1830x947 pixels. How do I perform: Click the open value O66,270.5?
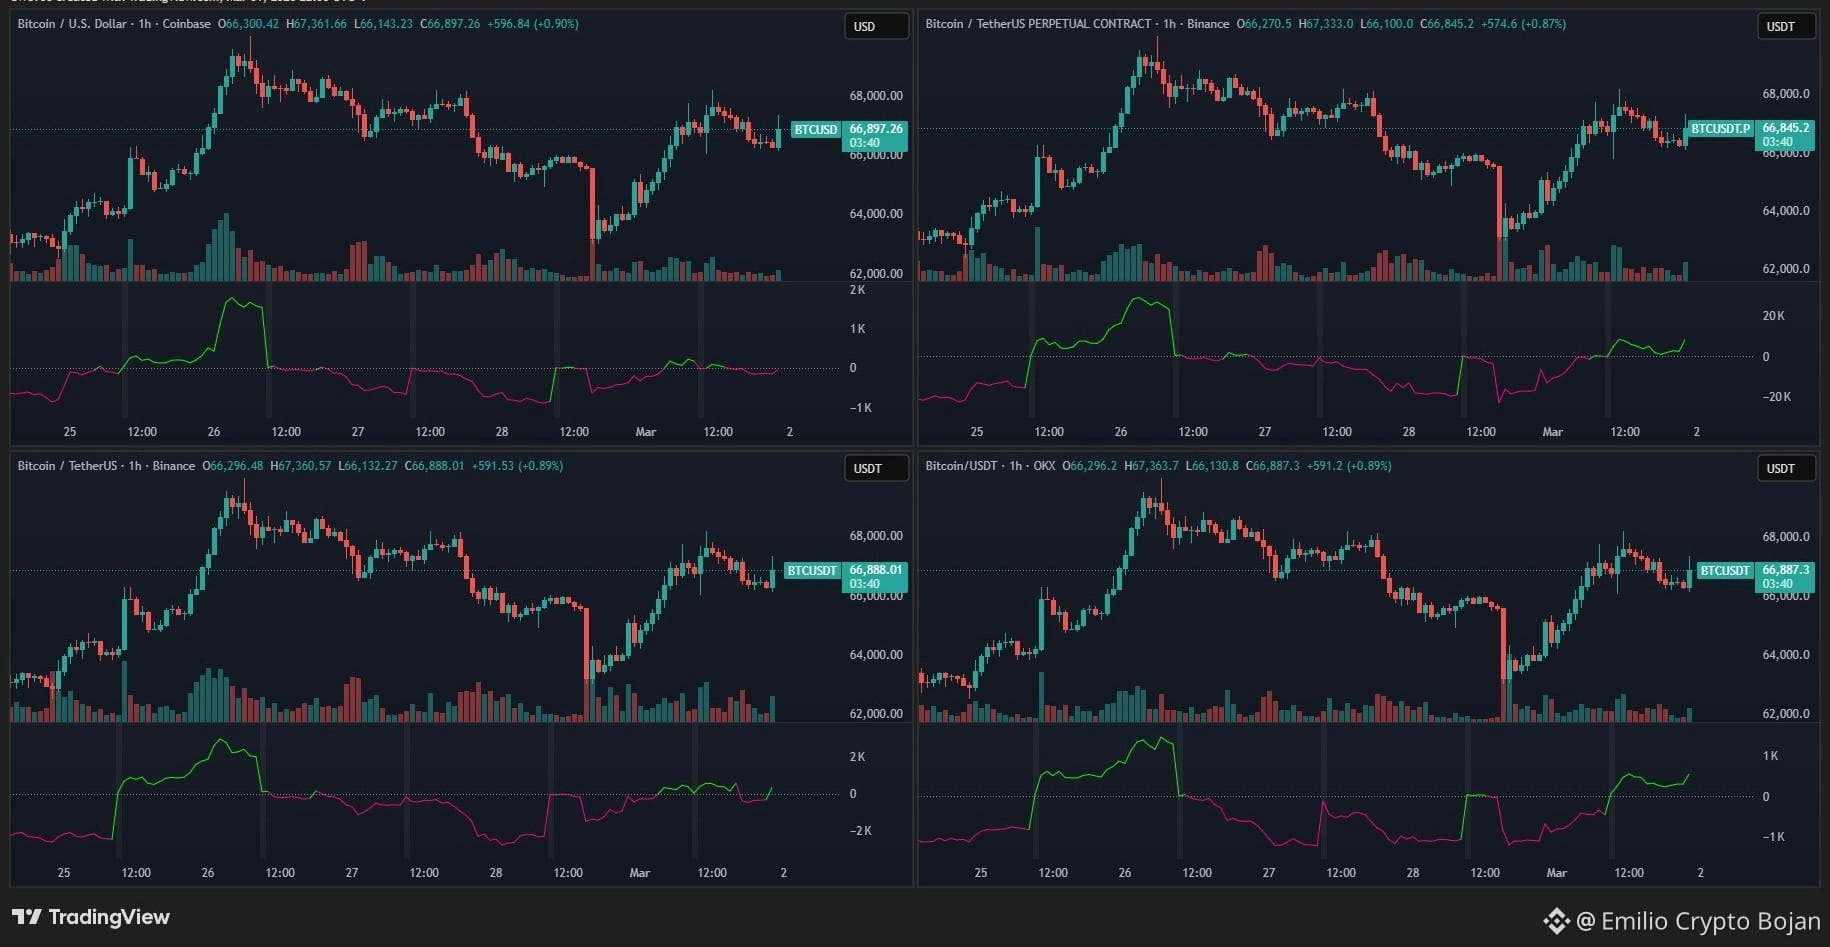pyautogui.click(x=1264, y=23)
